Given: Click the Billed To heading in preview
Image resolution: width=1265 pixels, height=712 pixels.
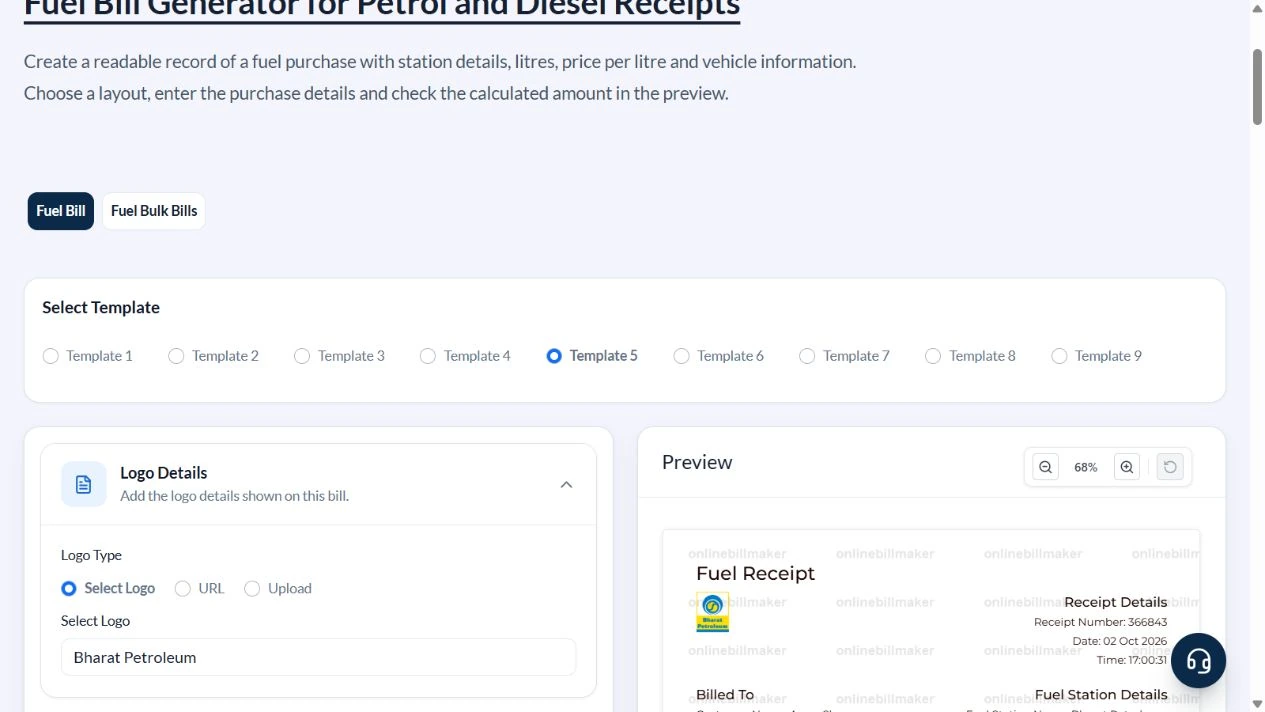Looking at the screenshot, I should point(725,694).
